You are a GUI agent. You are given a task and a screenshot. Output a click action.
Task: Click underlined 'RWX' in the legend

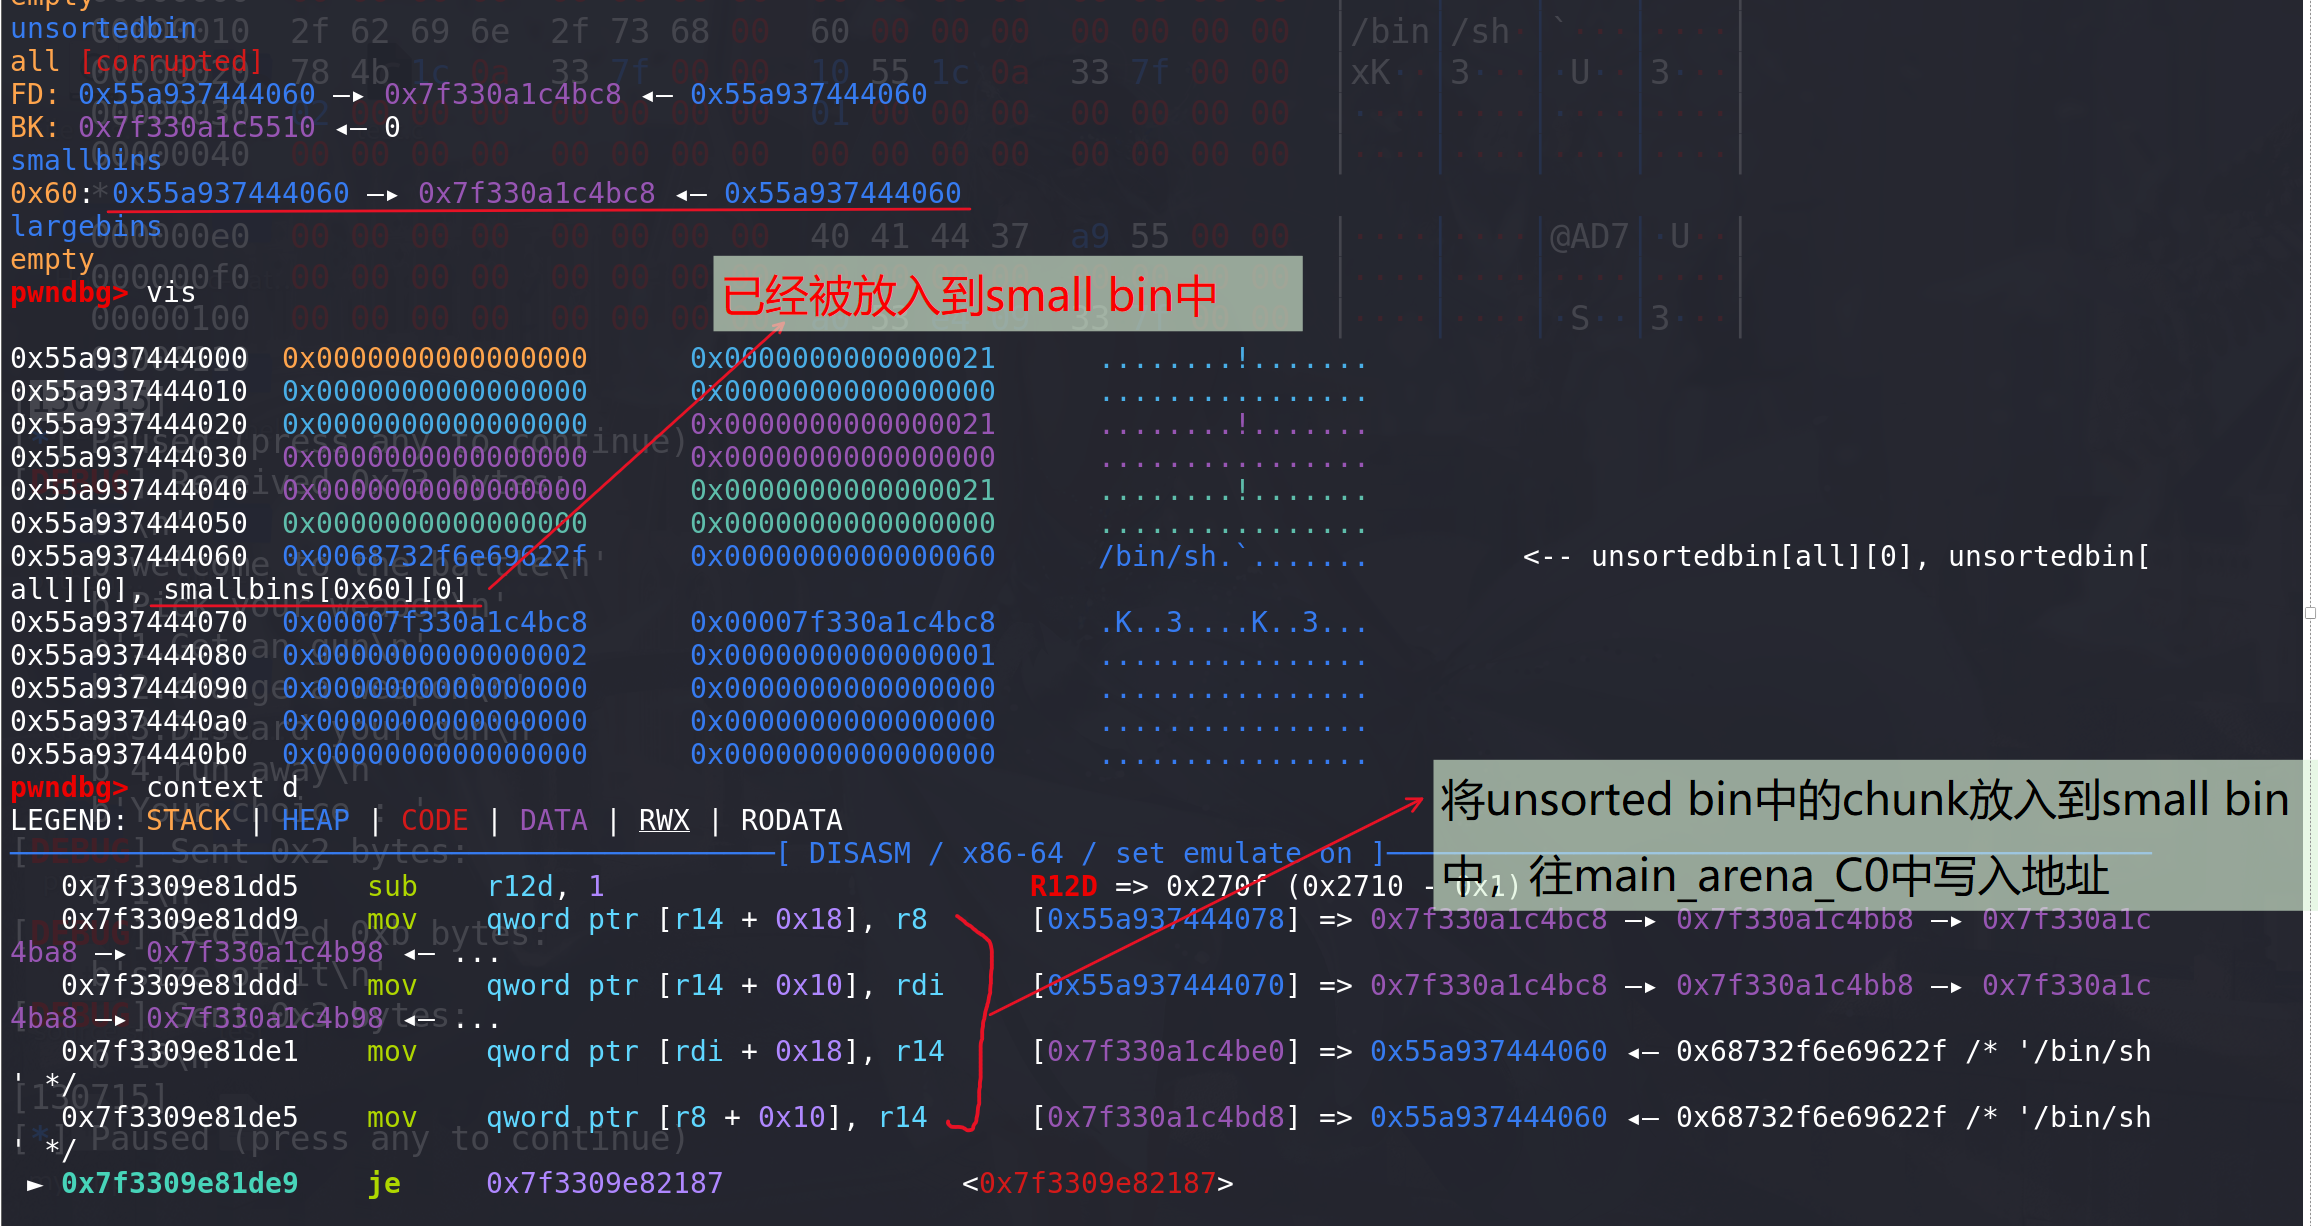pyautogui.click(x=664, y=820)
